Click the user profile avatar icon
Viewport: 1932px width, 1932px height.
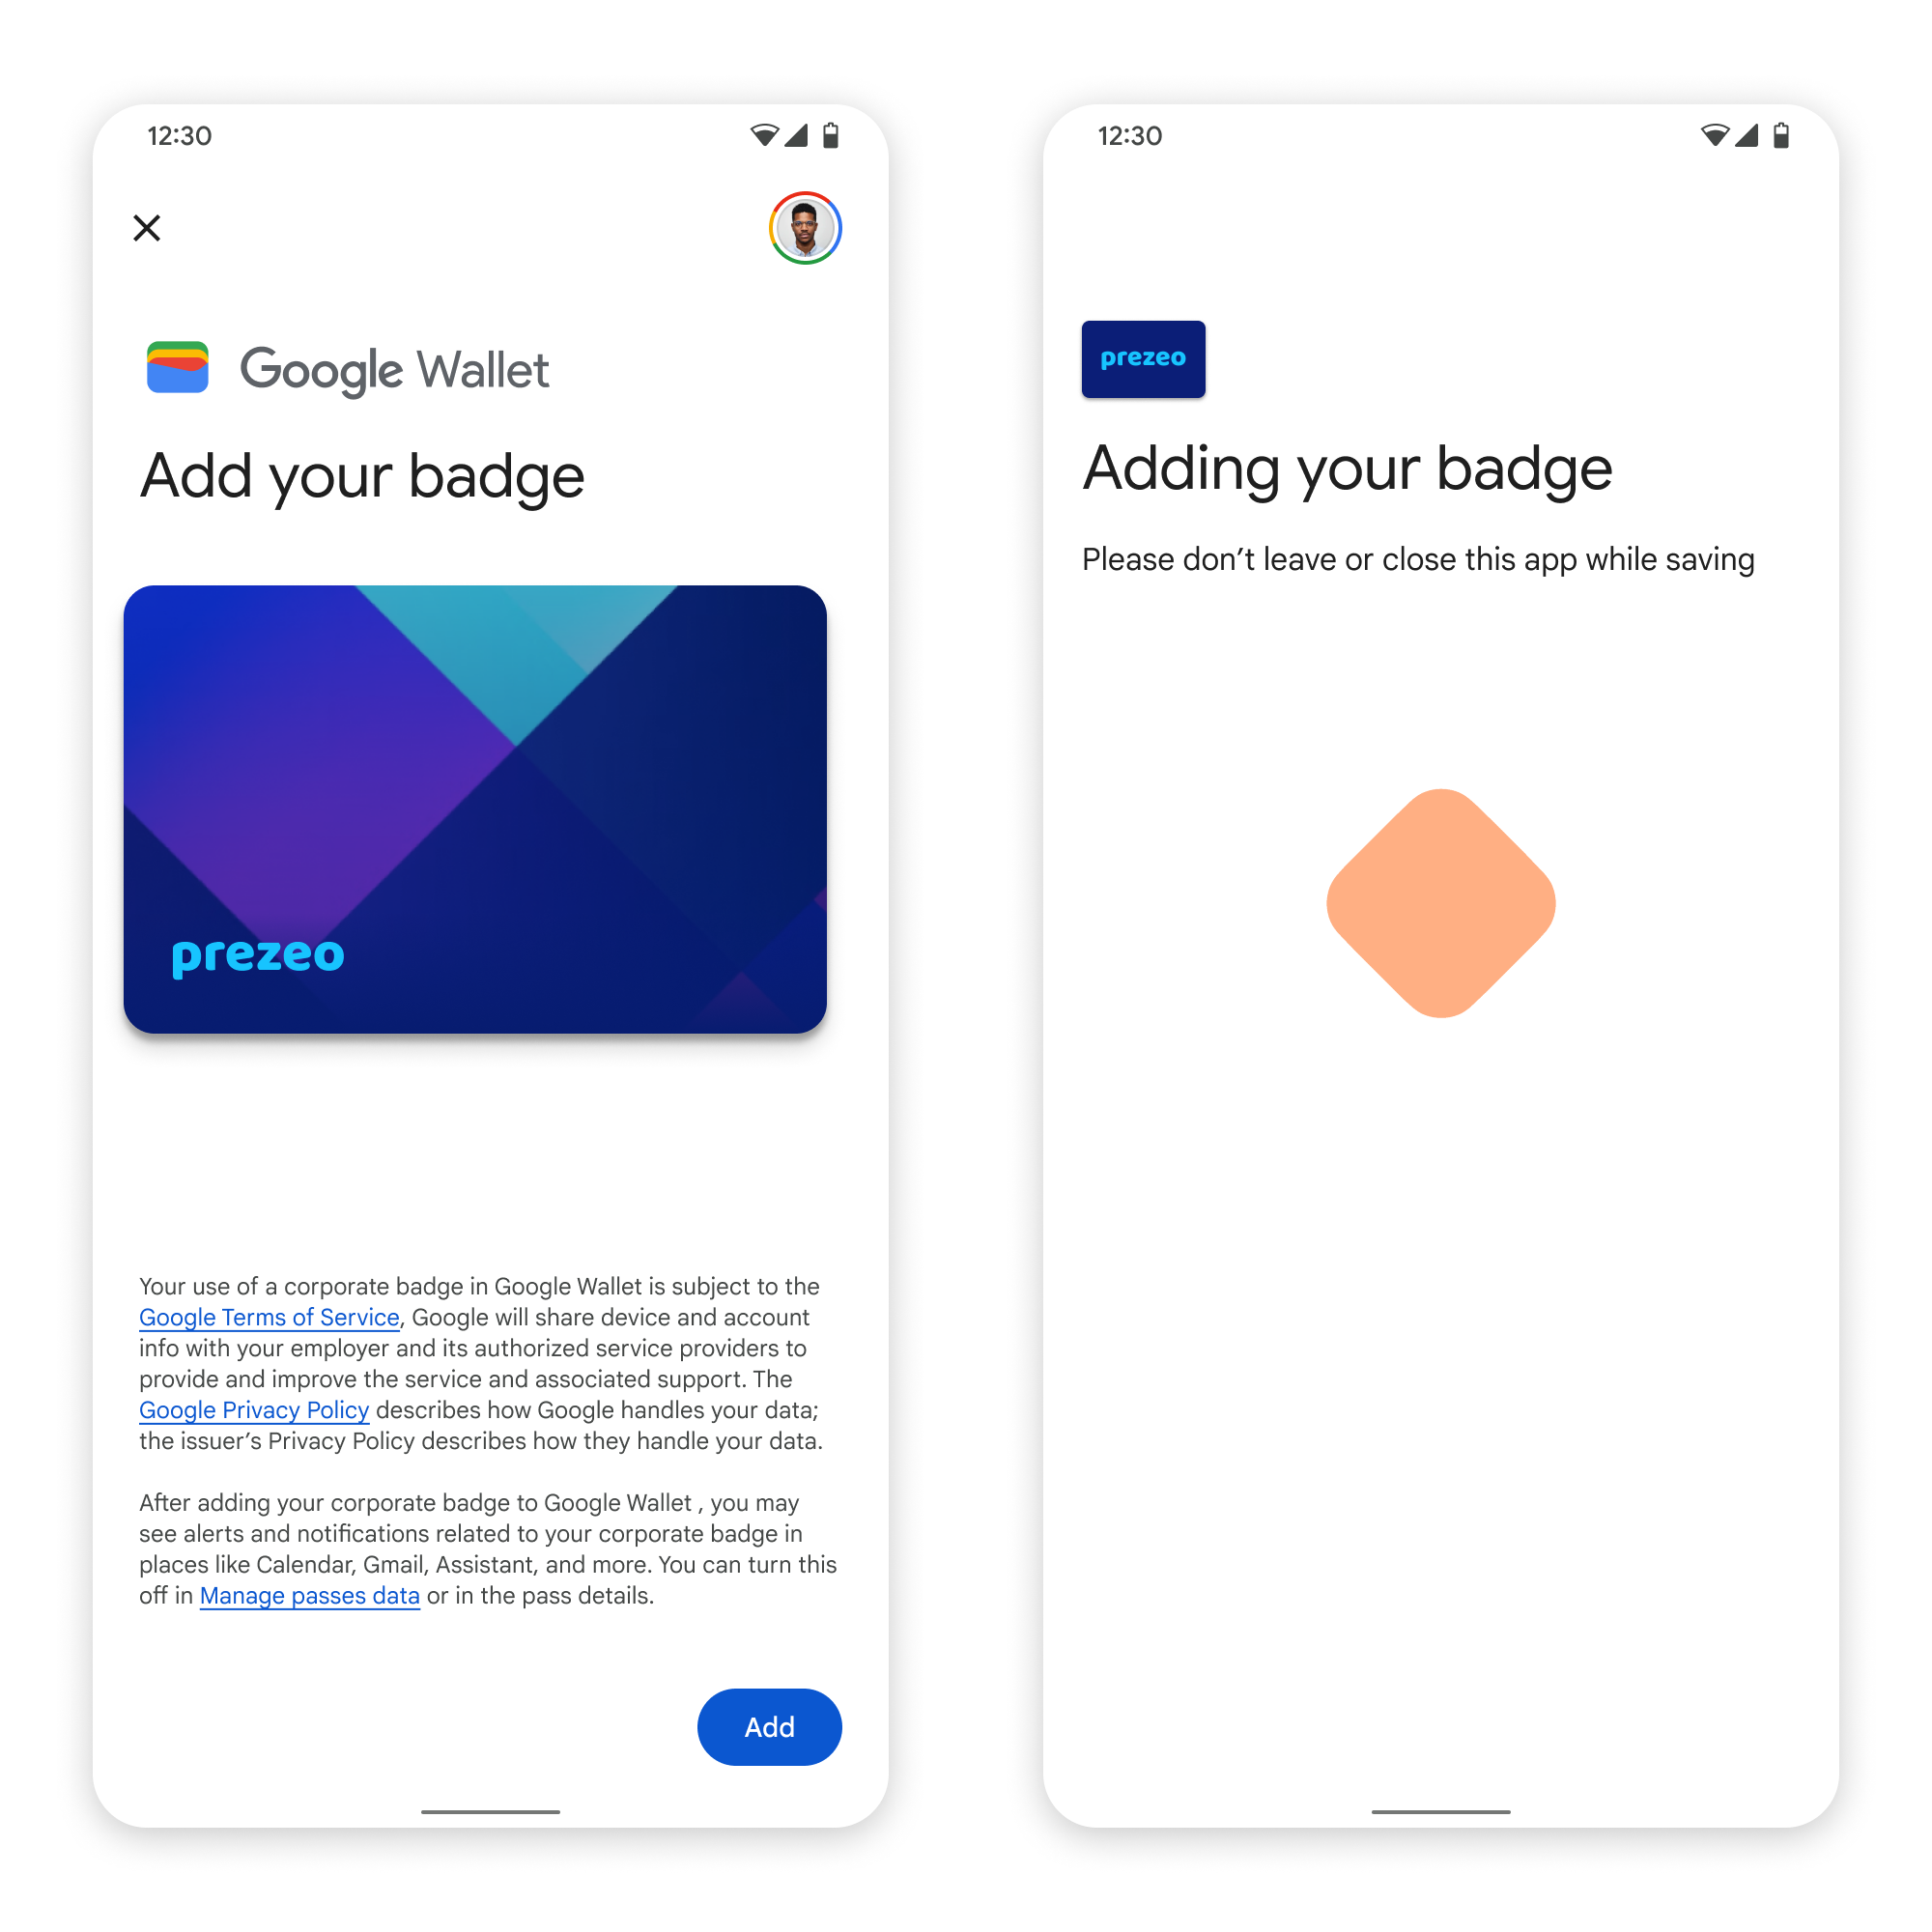coord(809,226)
